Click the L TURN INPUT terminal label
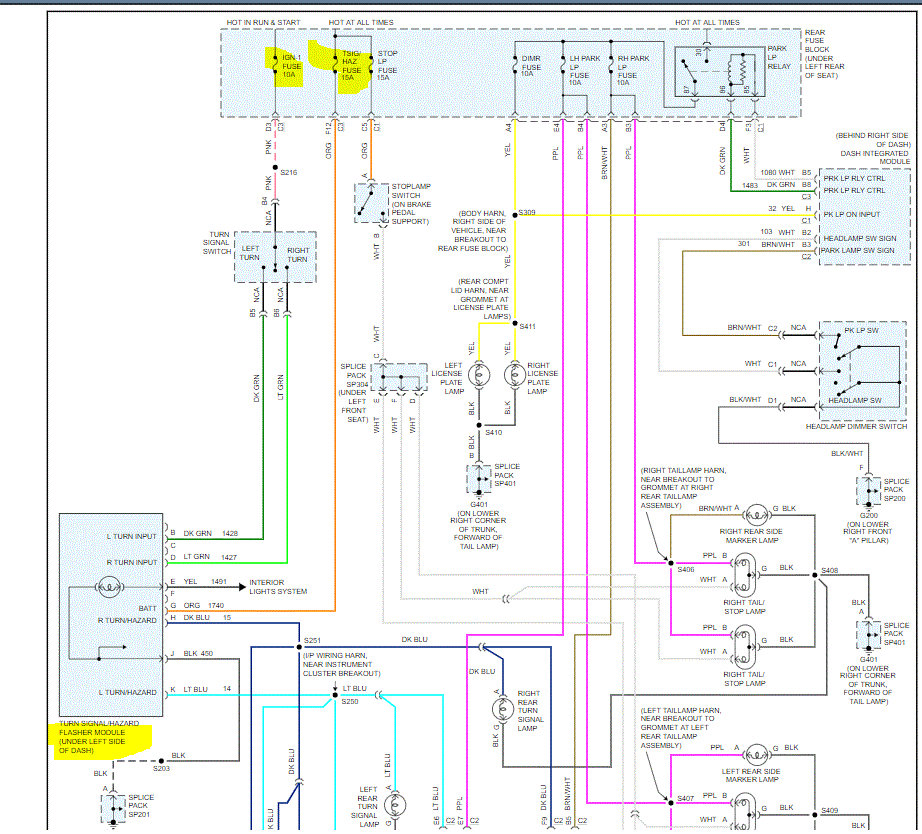The image size is (922, 834). click(131, 536)
